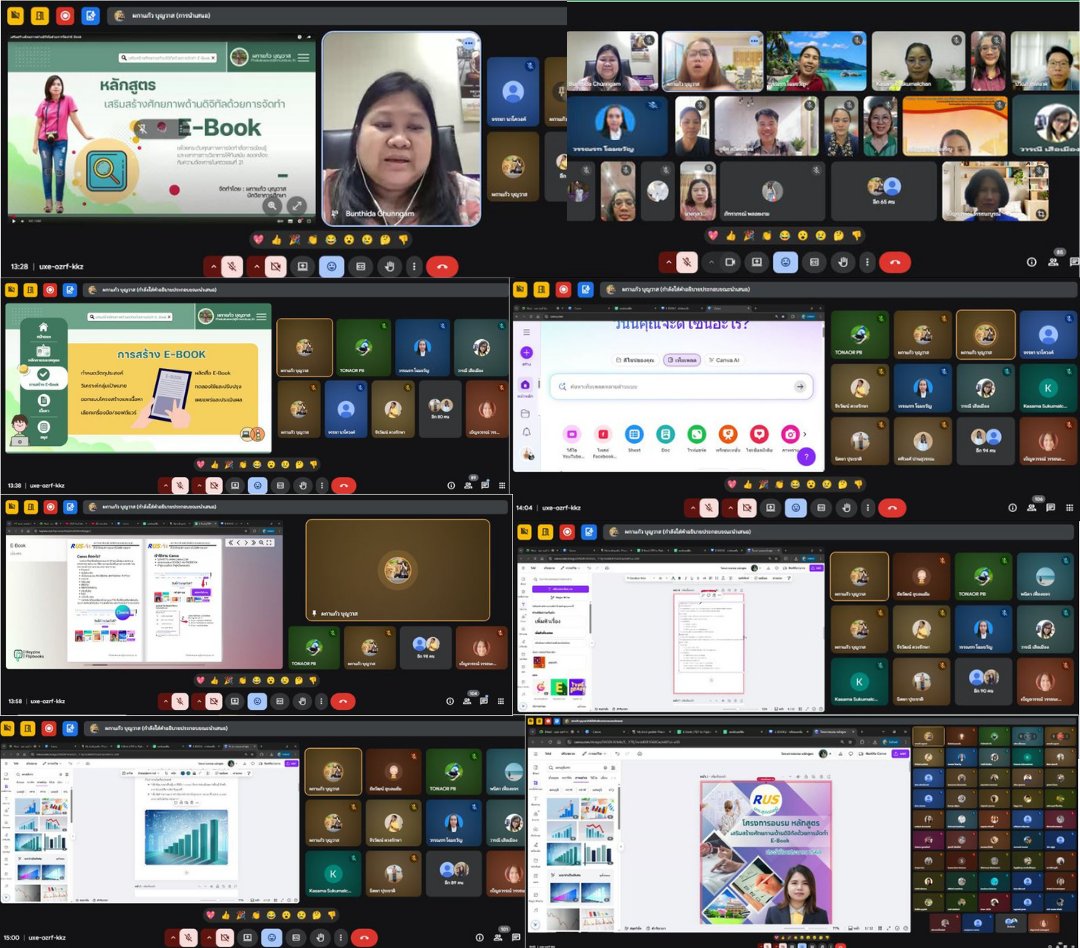The height and width of the screenshot is (948, 1080).
Task: Click the fullscreen expand icon on the E-Book slide
Action: pos(296,206)
